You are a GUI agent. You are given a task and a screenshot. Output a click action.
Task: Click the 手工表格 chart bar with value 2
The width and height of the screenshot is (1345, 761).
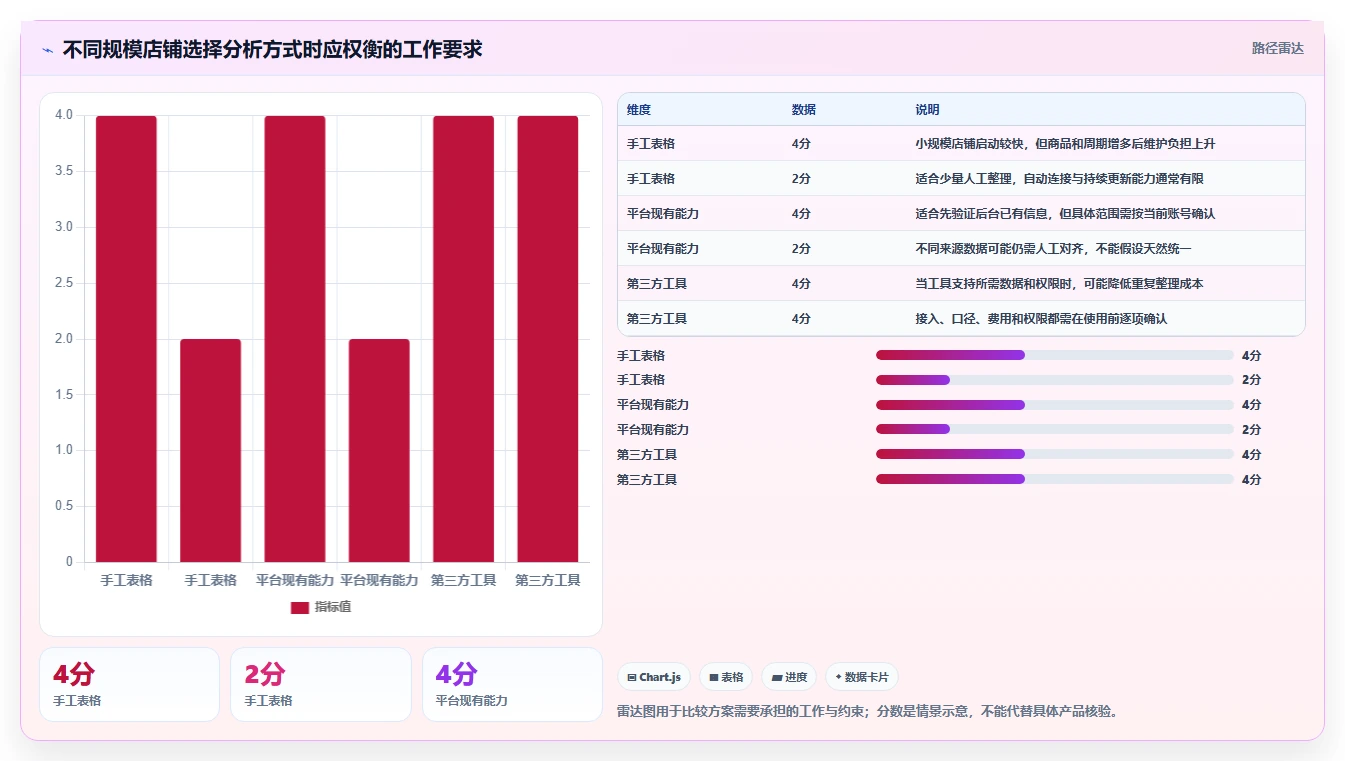coord(211,450)
